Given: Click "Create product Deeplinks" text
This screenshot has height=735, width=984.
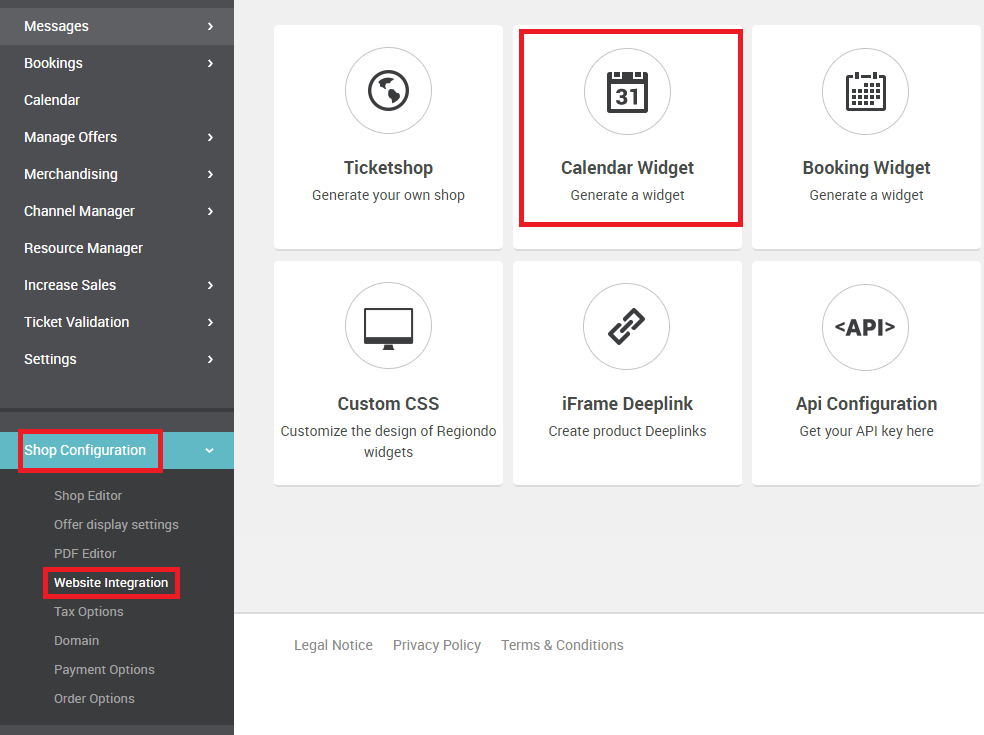Looking at the screenshot, I should 628,431.
